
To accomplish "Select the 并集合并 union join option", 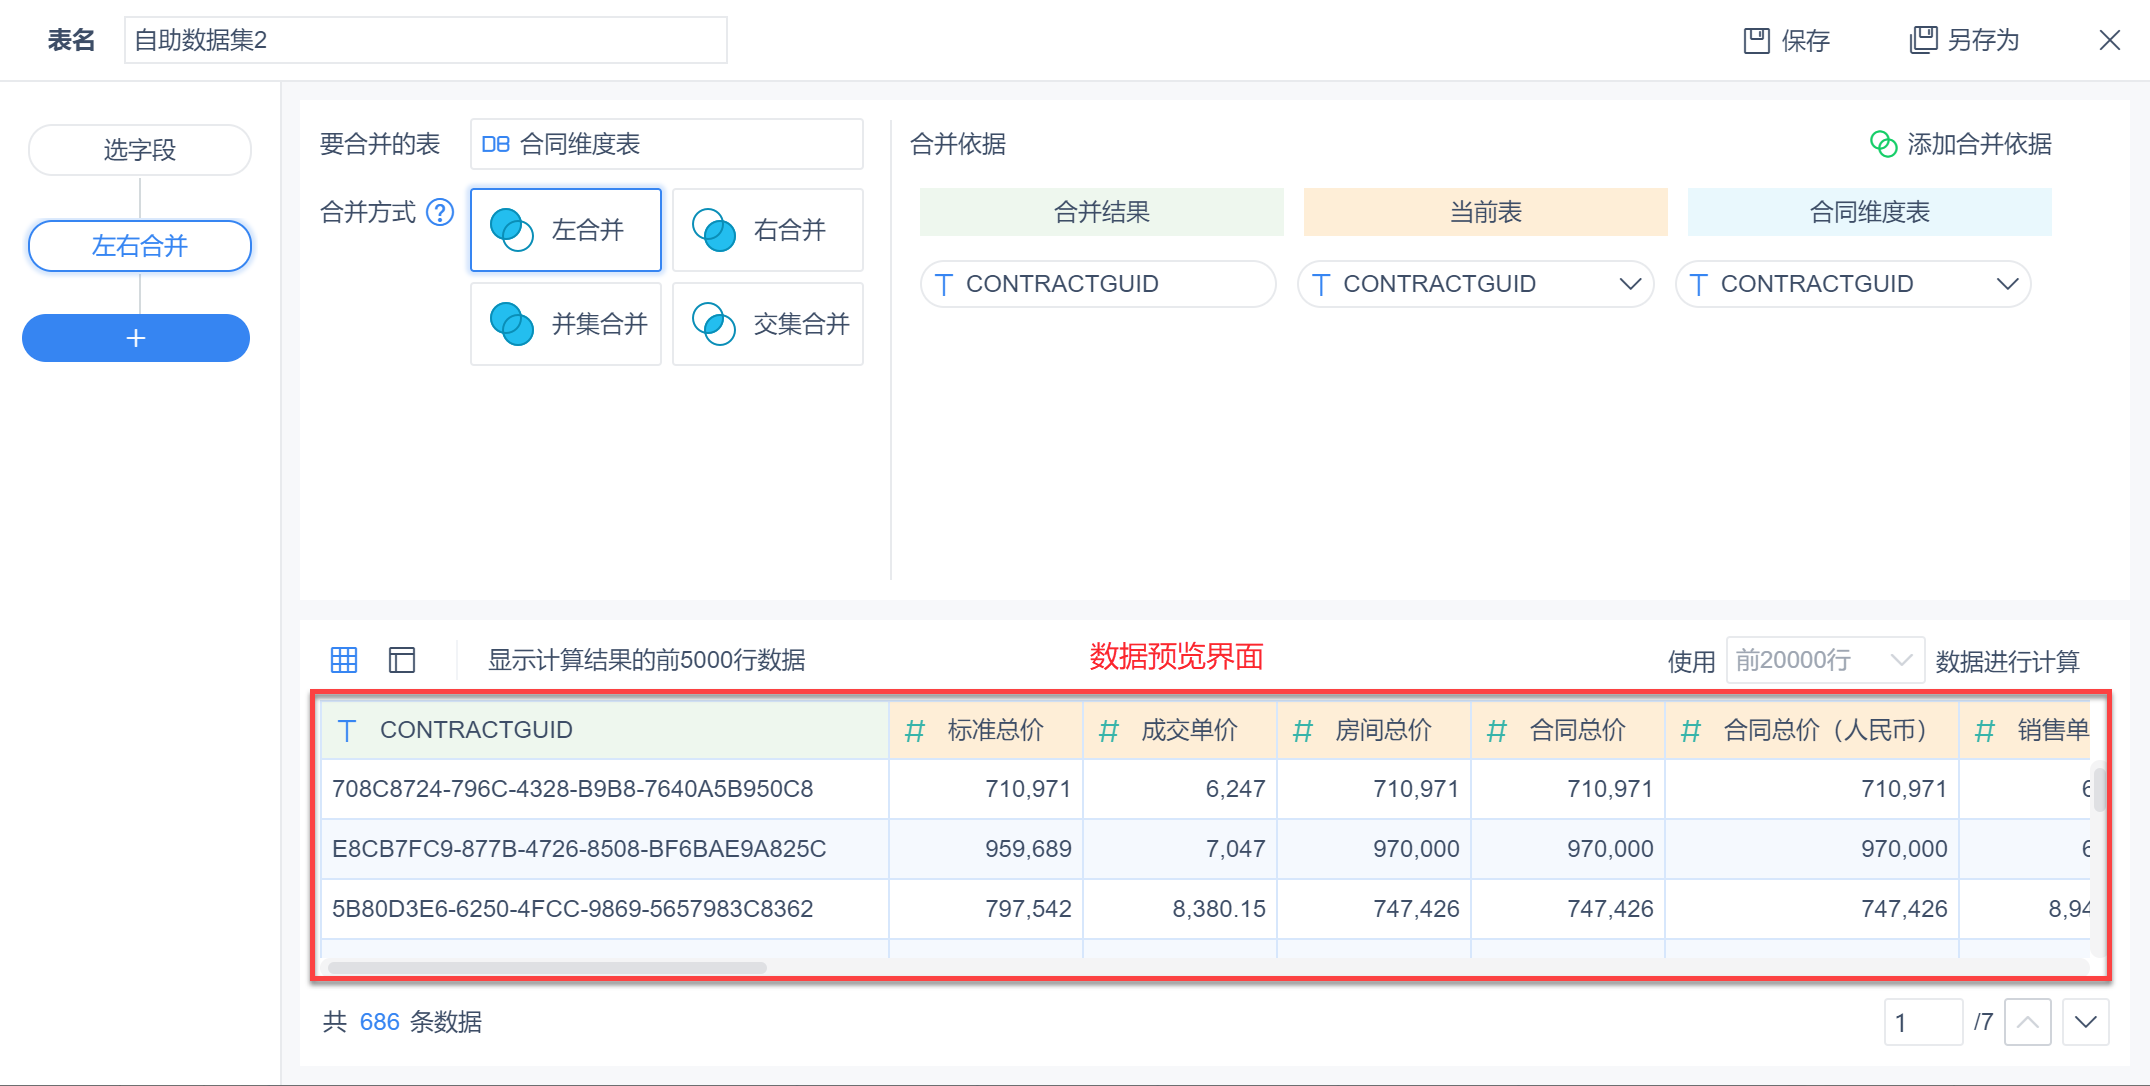I will pyautogui.click(x=566, y=324).
